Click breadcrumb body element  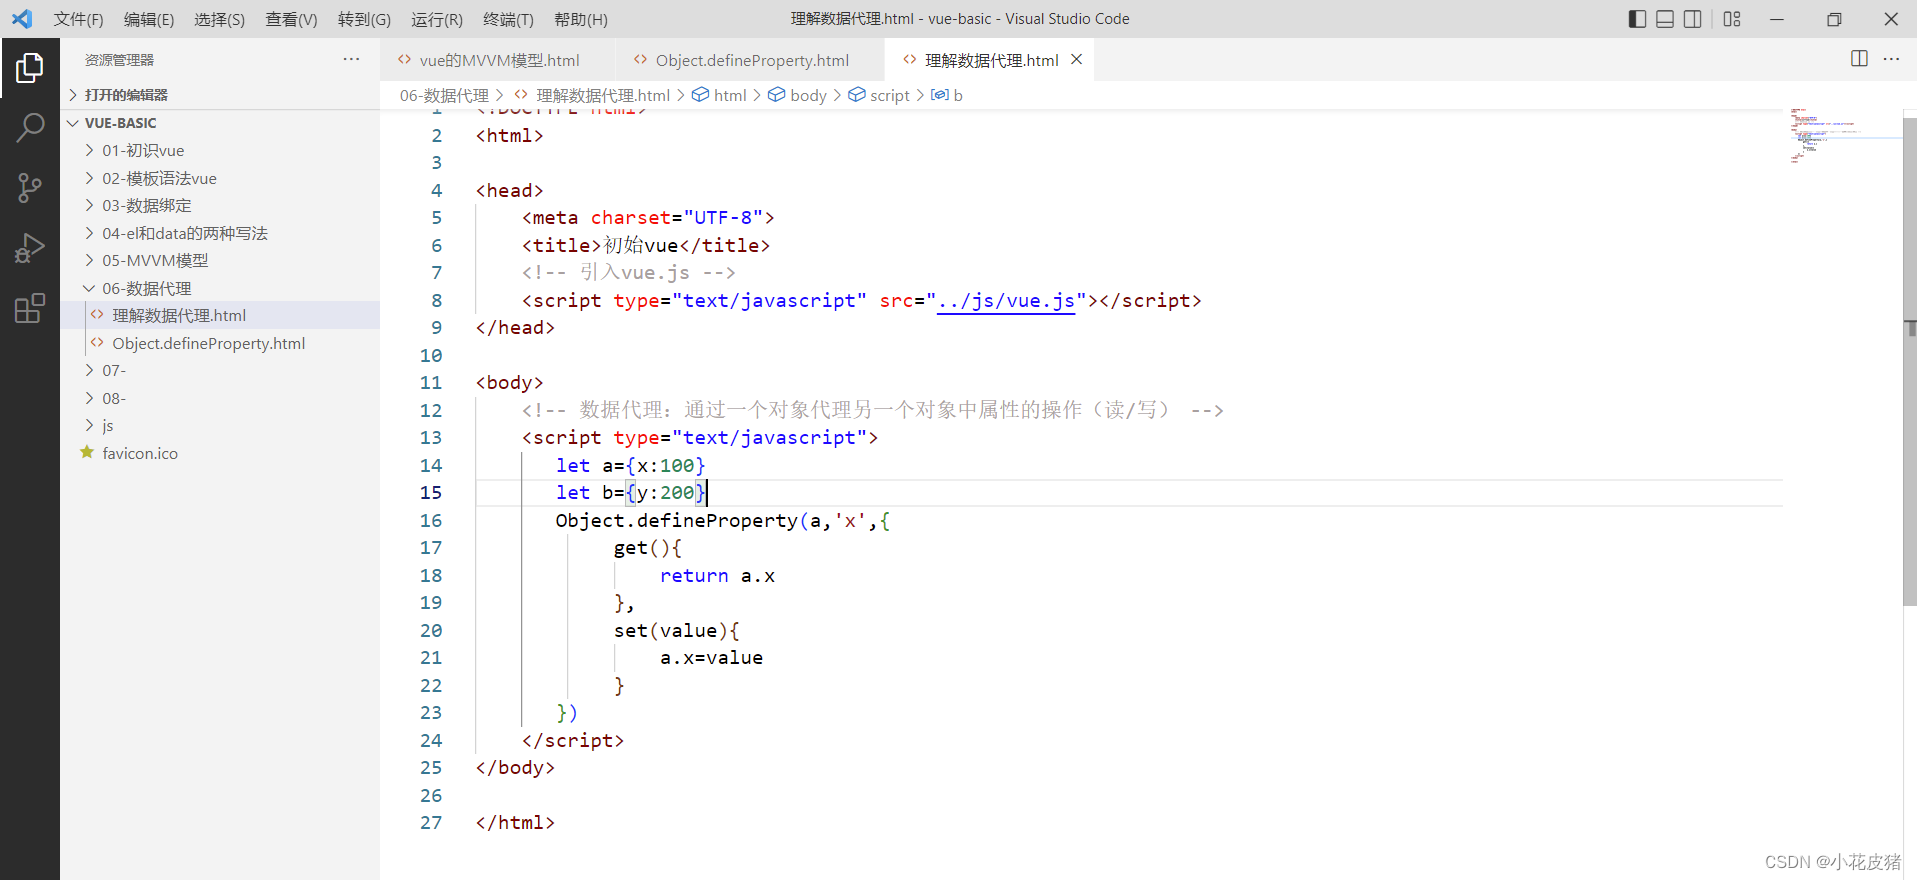[x=808, y=95]
